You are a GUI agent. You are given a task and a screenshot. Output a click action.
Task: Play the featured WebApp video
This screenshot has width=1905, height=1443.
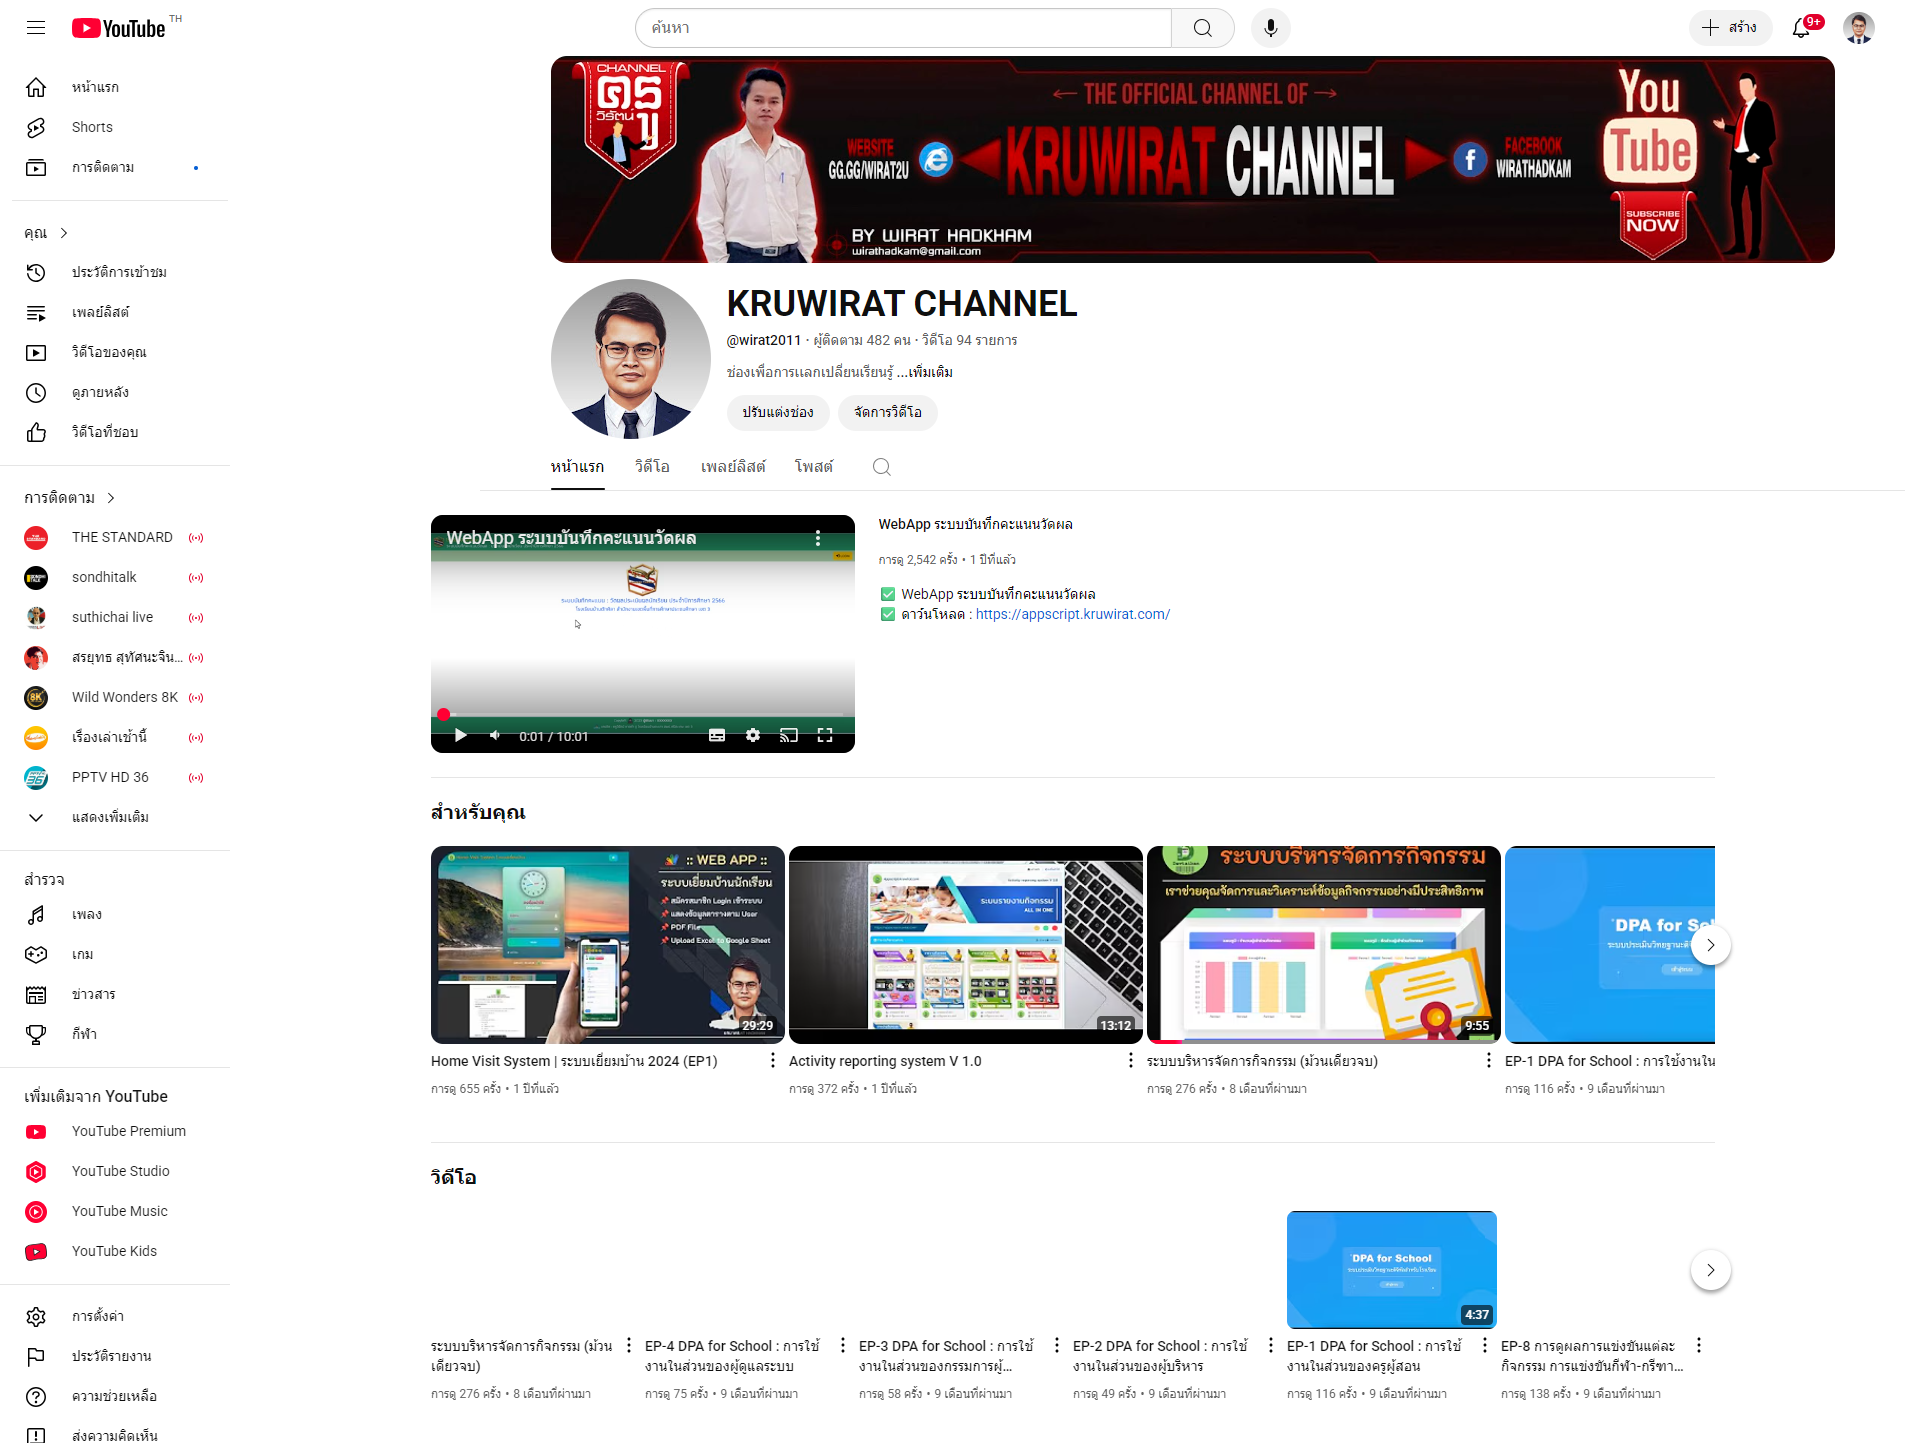click(460, 736)
